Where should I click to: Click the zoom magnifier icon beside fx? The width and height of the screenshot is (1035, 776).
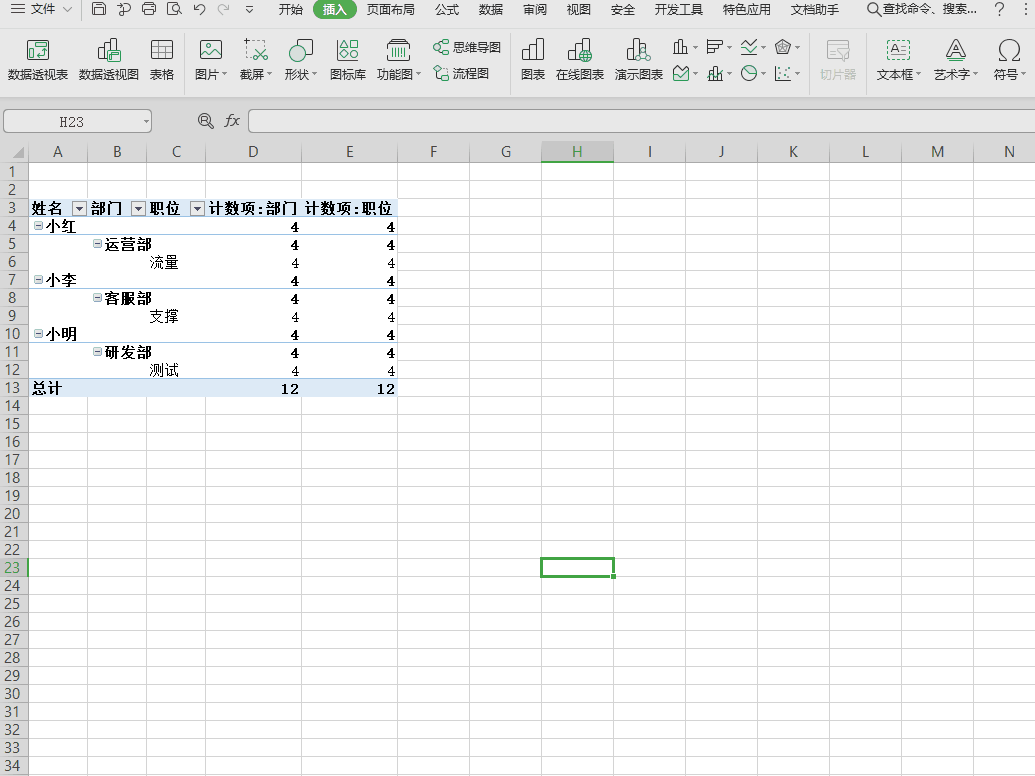tap(205, 121)
